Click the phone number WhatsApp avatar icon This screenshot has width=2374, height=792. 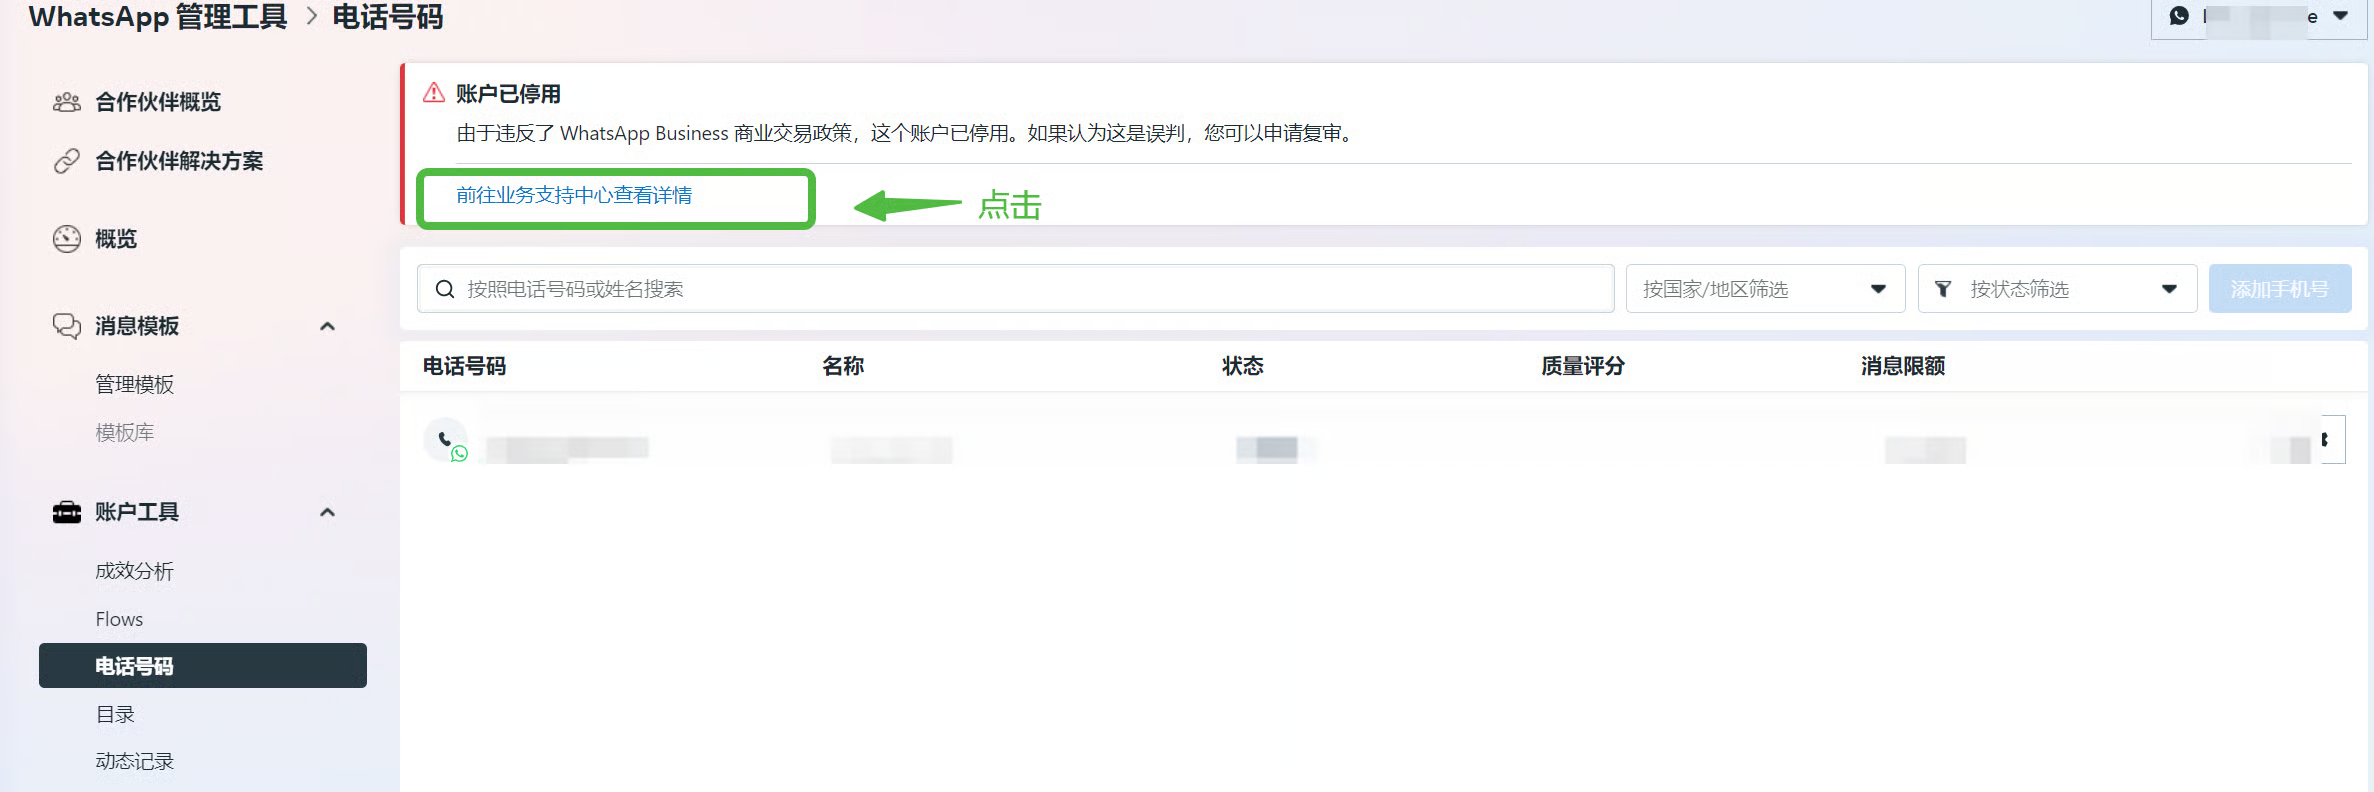click(x=446, y=440)
